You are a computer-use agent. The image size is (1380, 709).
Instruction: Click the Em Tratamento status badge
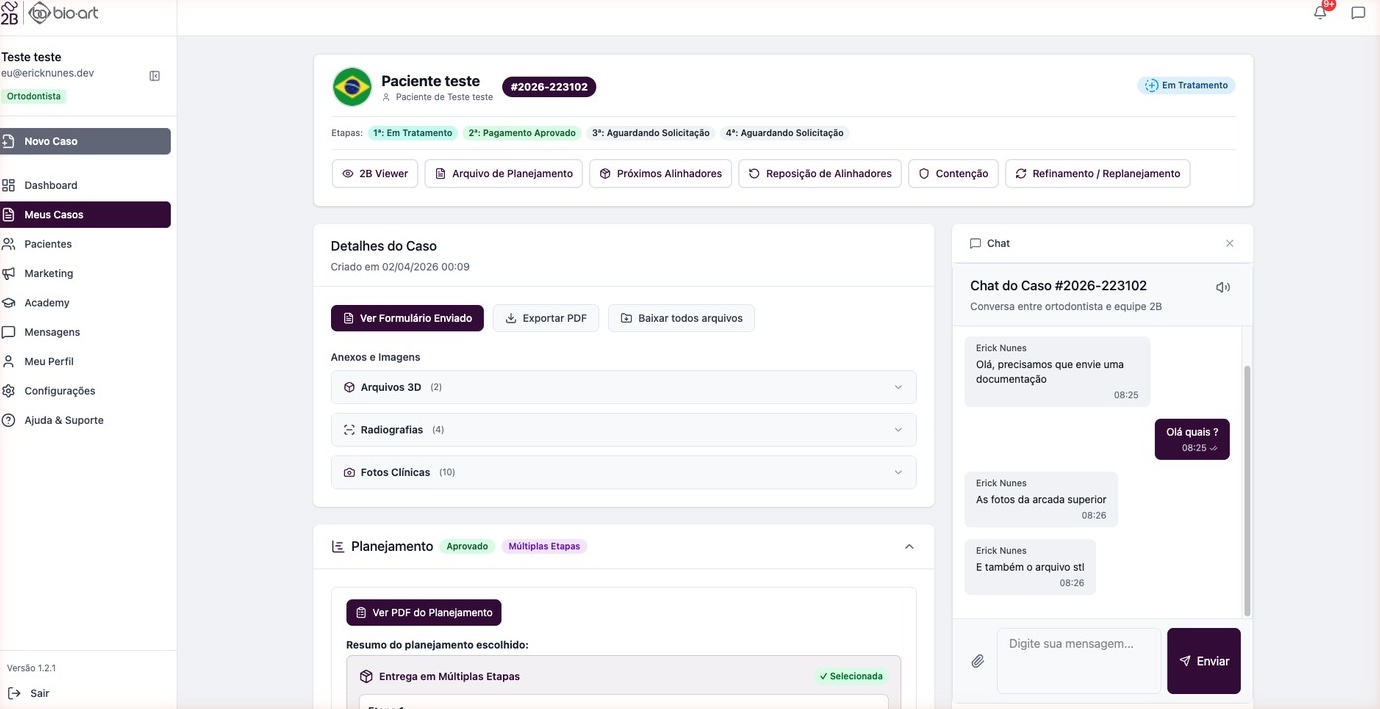tap(1186, 86)
